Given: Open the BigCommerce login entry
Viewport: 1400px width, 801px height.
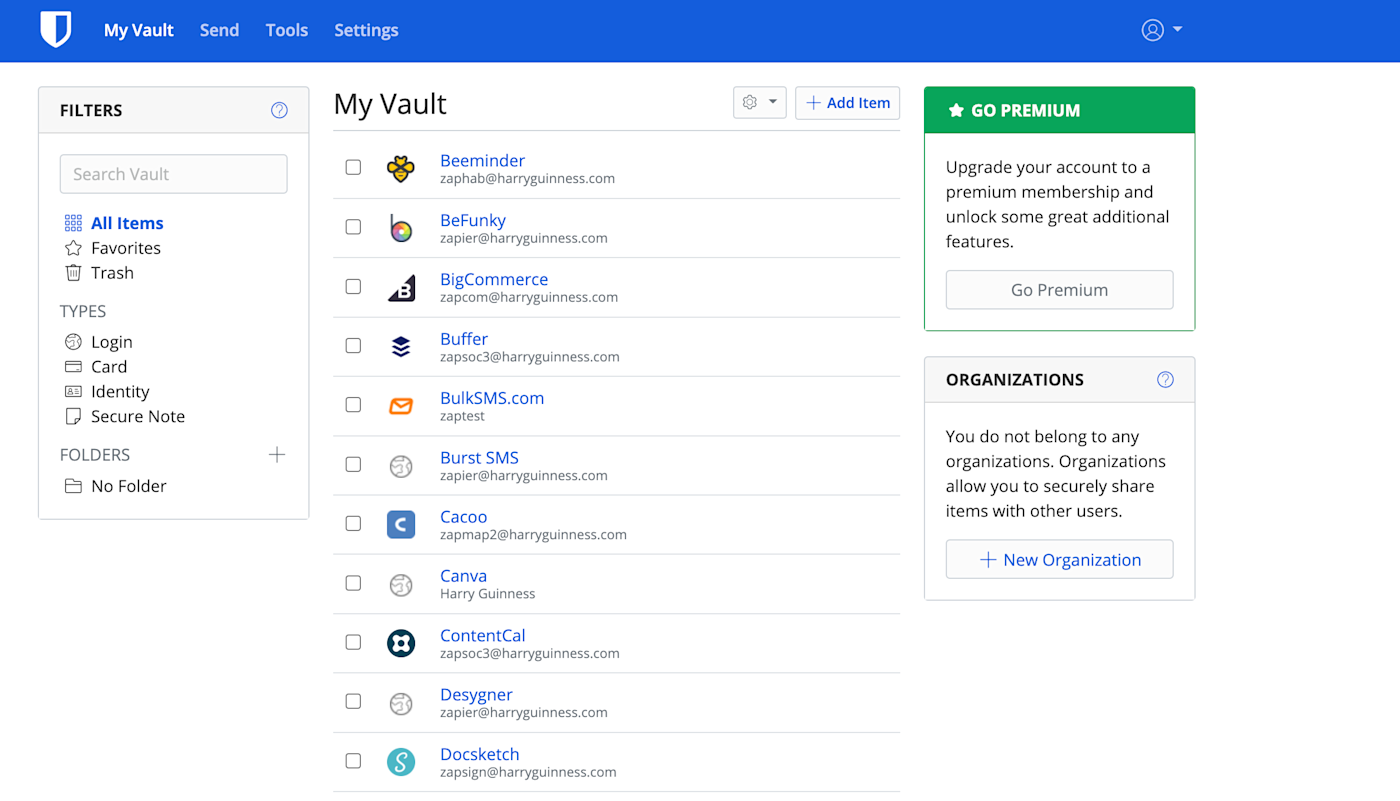Looking at the screenshot, I should [x=494, y=280].
